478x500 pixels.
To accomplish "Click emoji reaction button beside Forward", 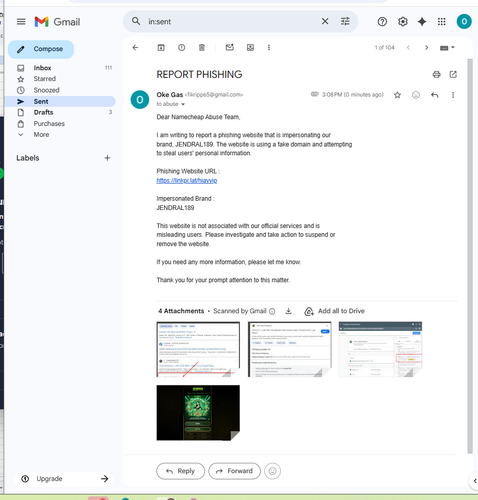I will click(272, 471).
